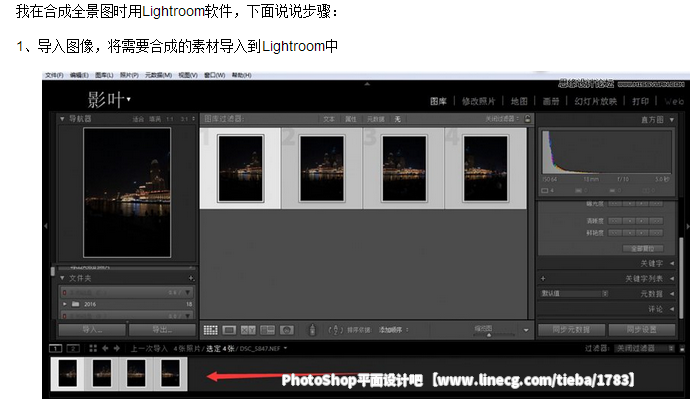Open compare view (XY) in toolbar
This screenshot has height=399, width=690.
[x=248, y=330]
